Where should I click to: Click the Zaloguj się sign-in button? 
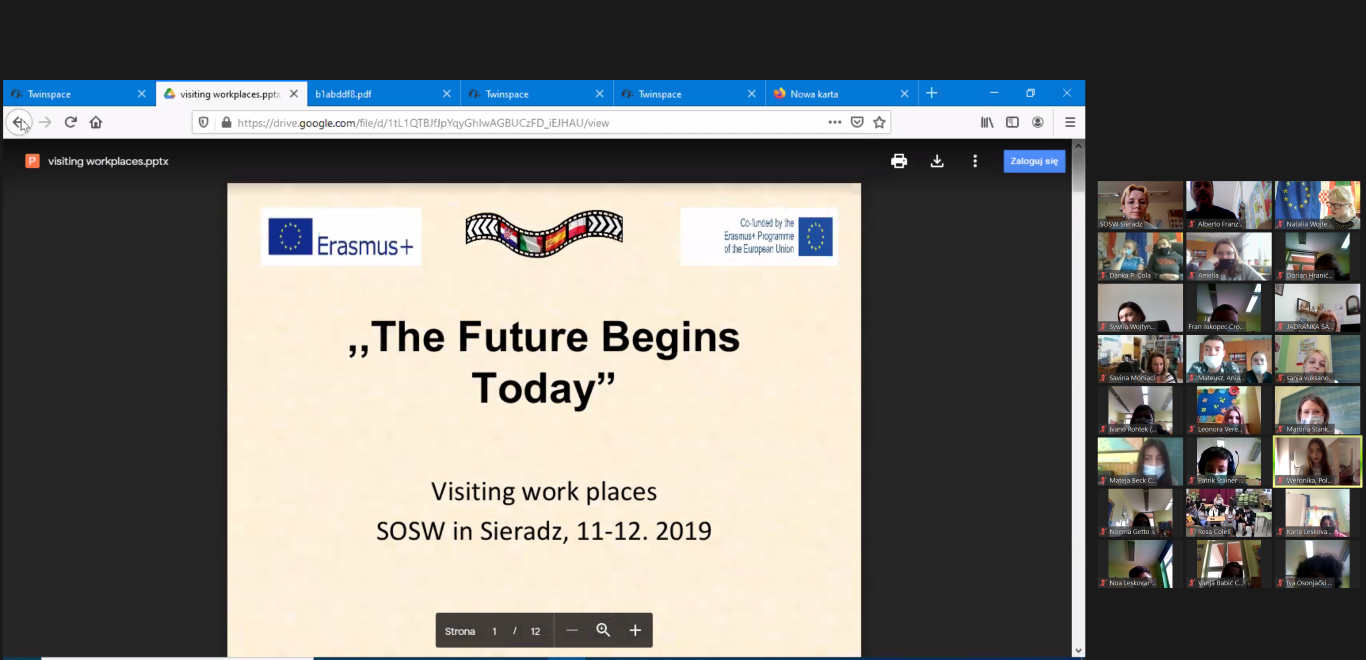[x=1034, y=161]
